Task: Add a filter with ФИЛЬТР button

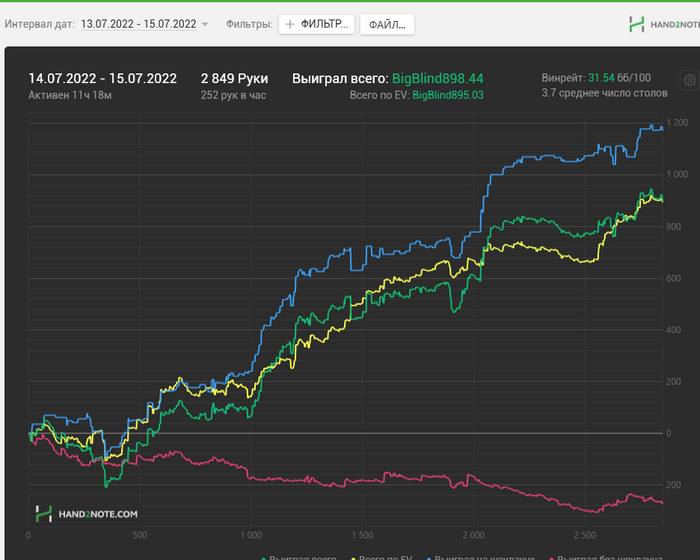Action: point(317,24)
